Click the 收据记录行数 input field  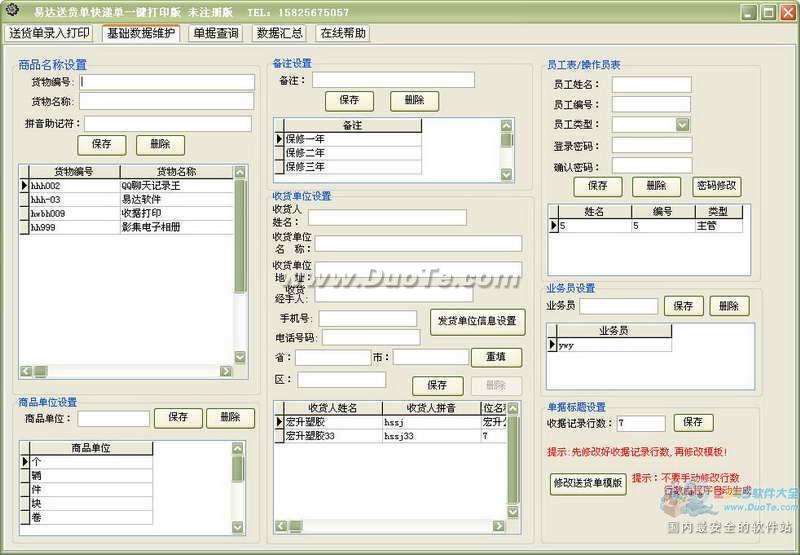pos(641,423)
